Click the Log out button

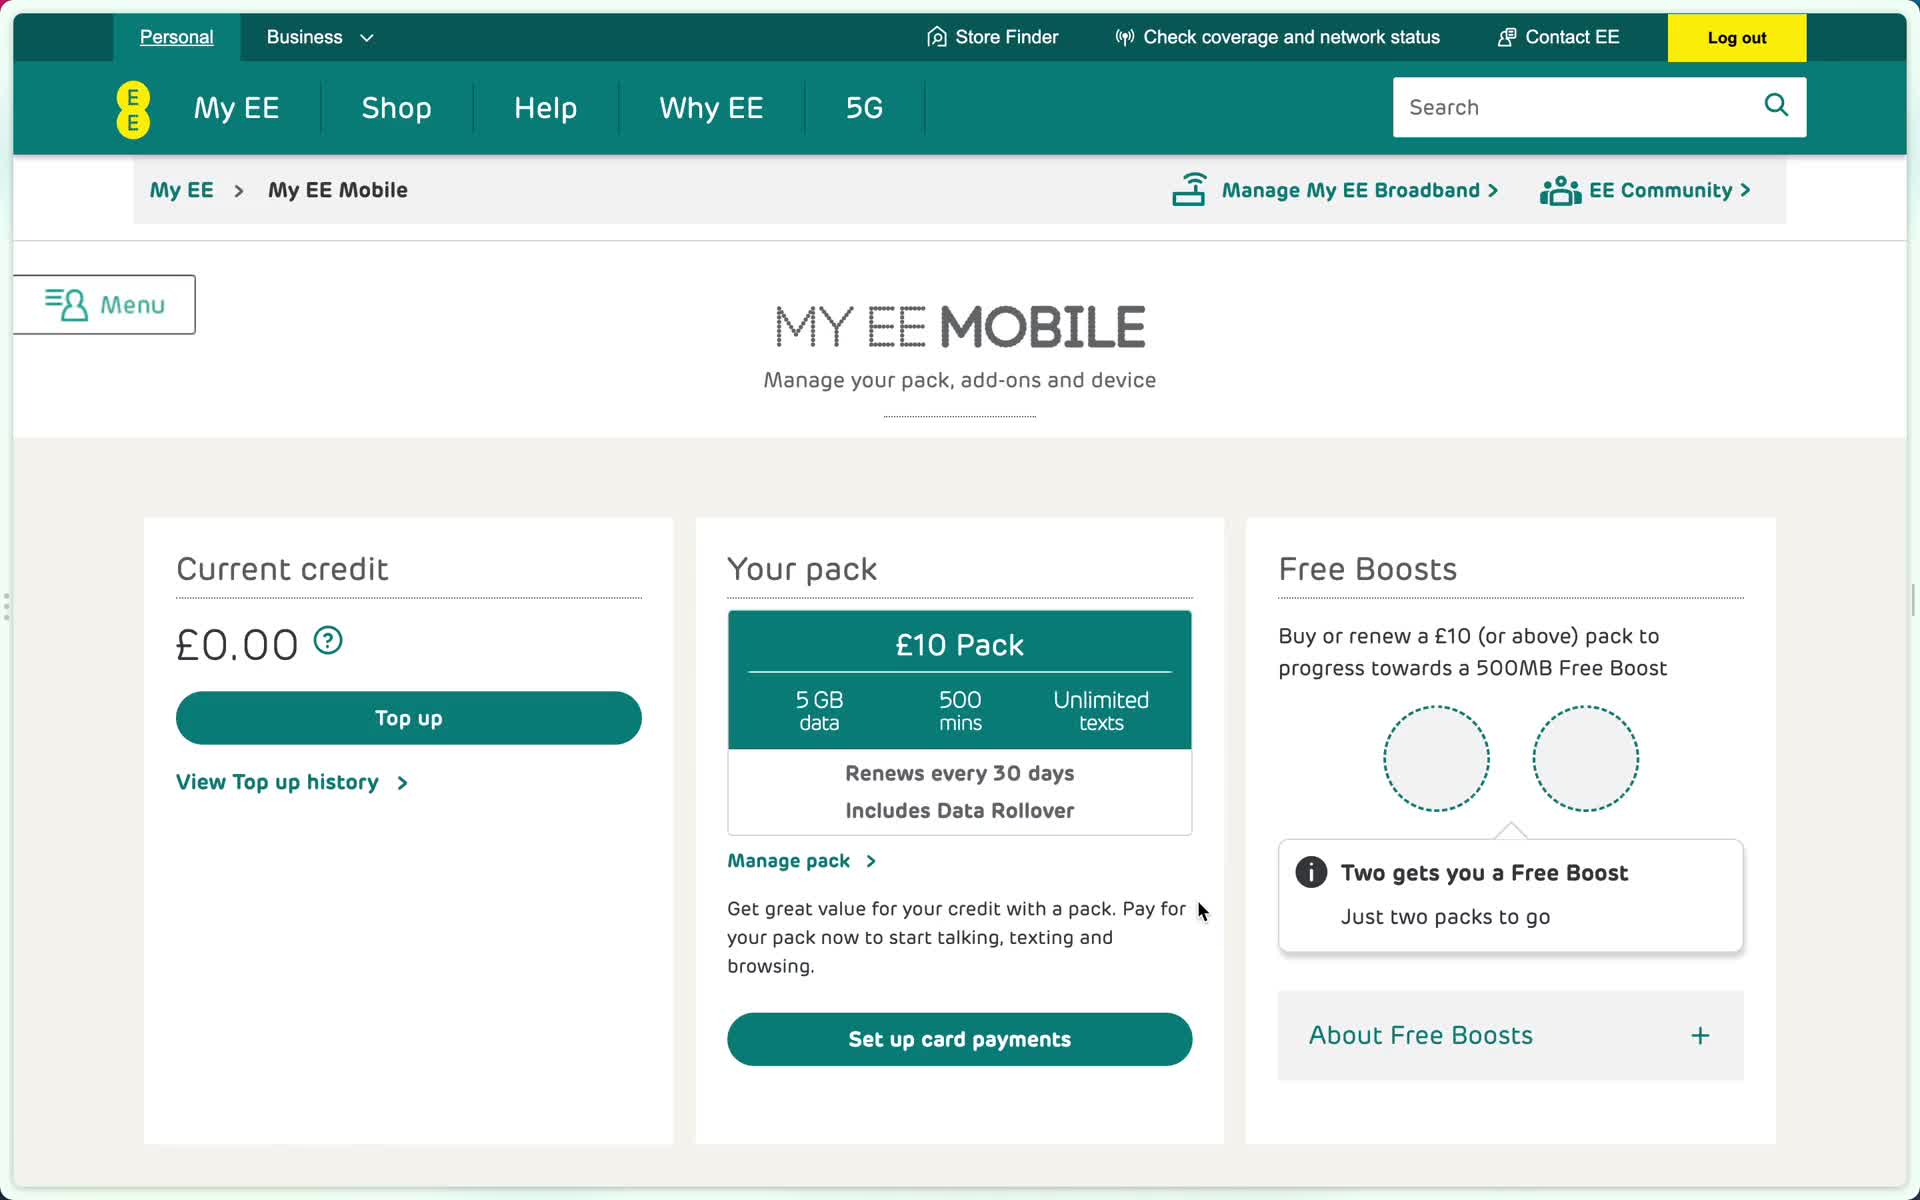pos(1737,38)
